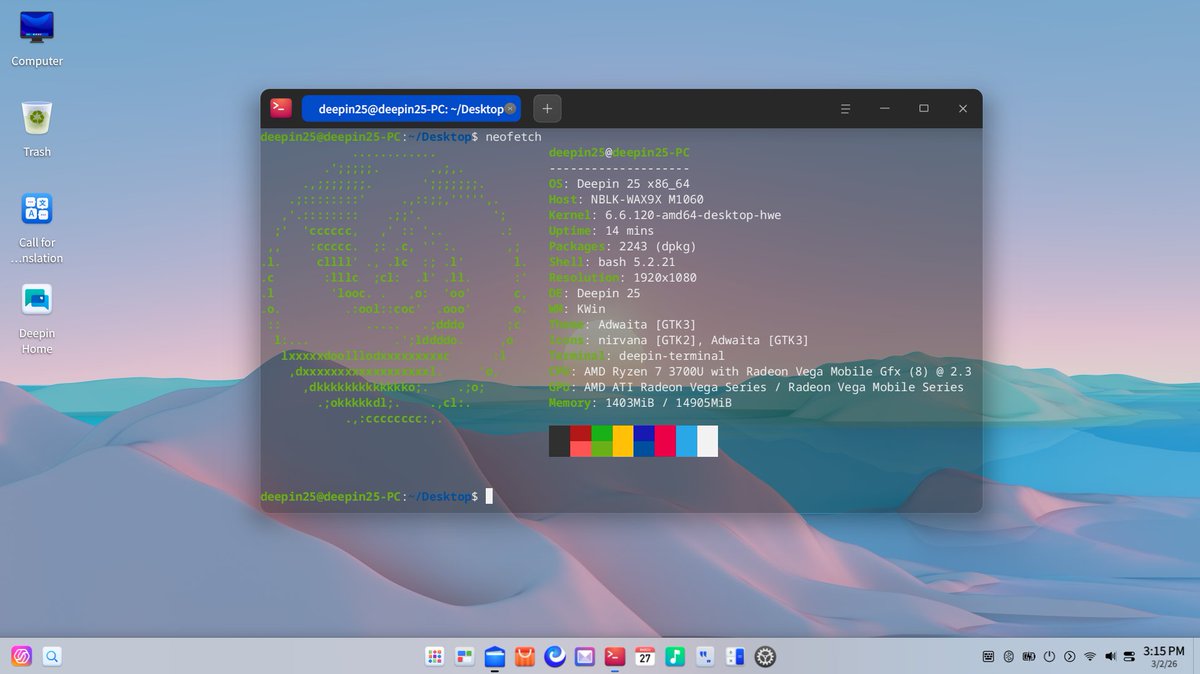
Task: Open Control Center via the gear icon
Action: tap(765, 656)
